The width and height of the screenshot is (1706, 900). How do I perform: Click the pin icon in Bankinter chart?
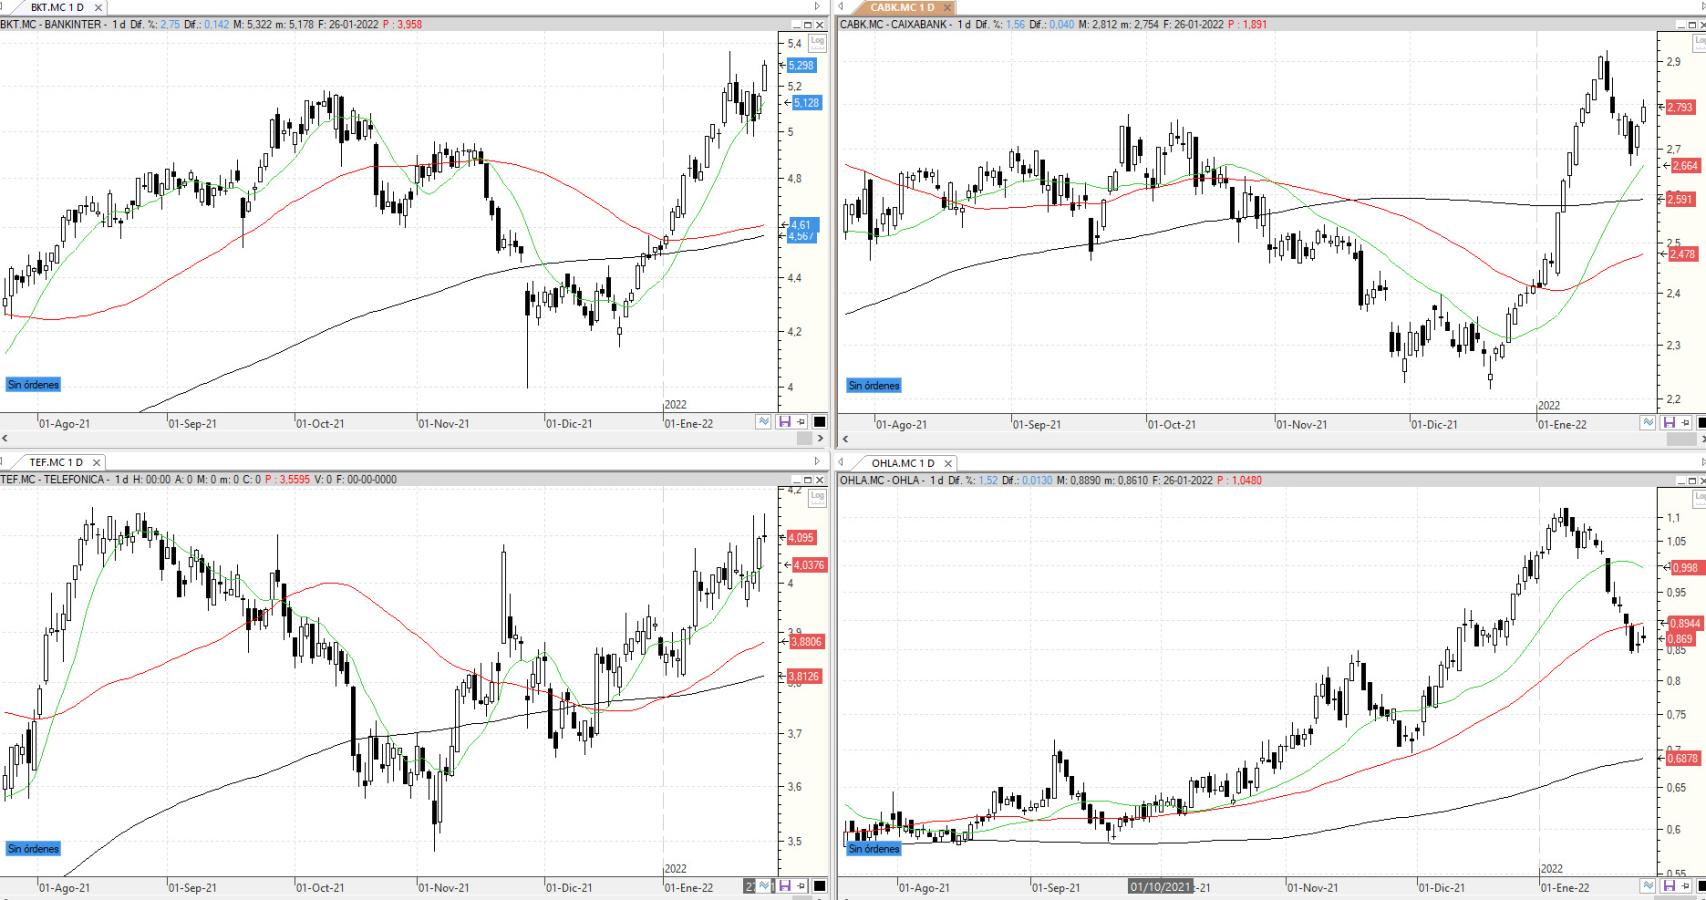pyautogui.click(x=802, y=422)
